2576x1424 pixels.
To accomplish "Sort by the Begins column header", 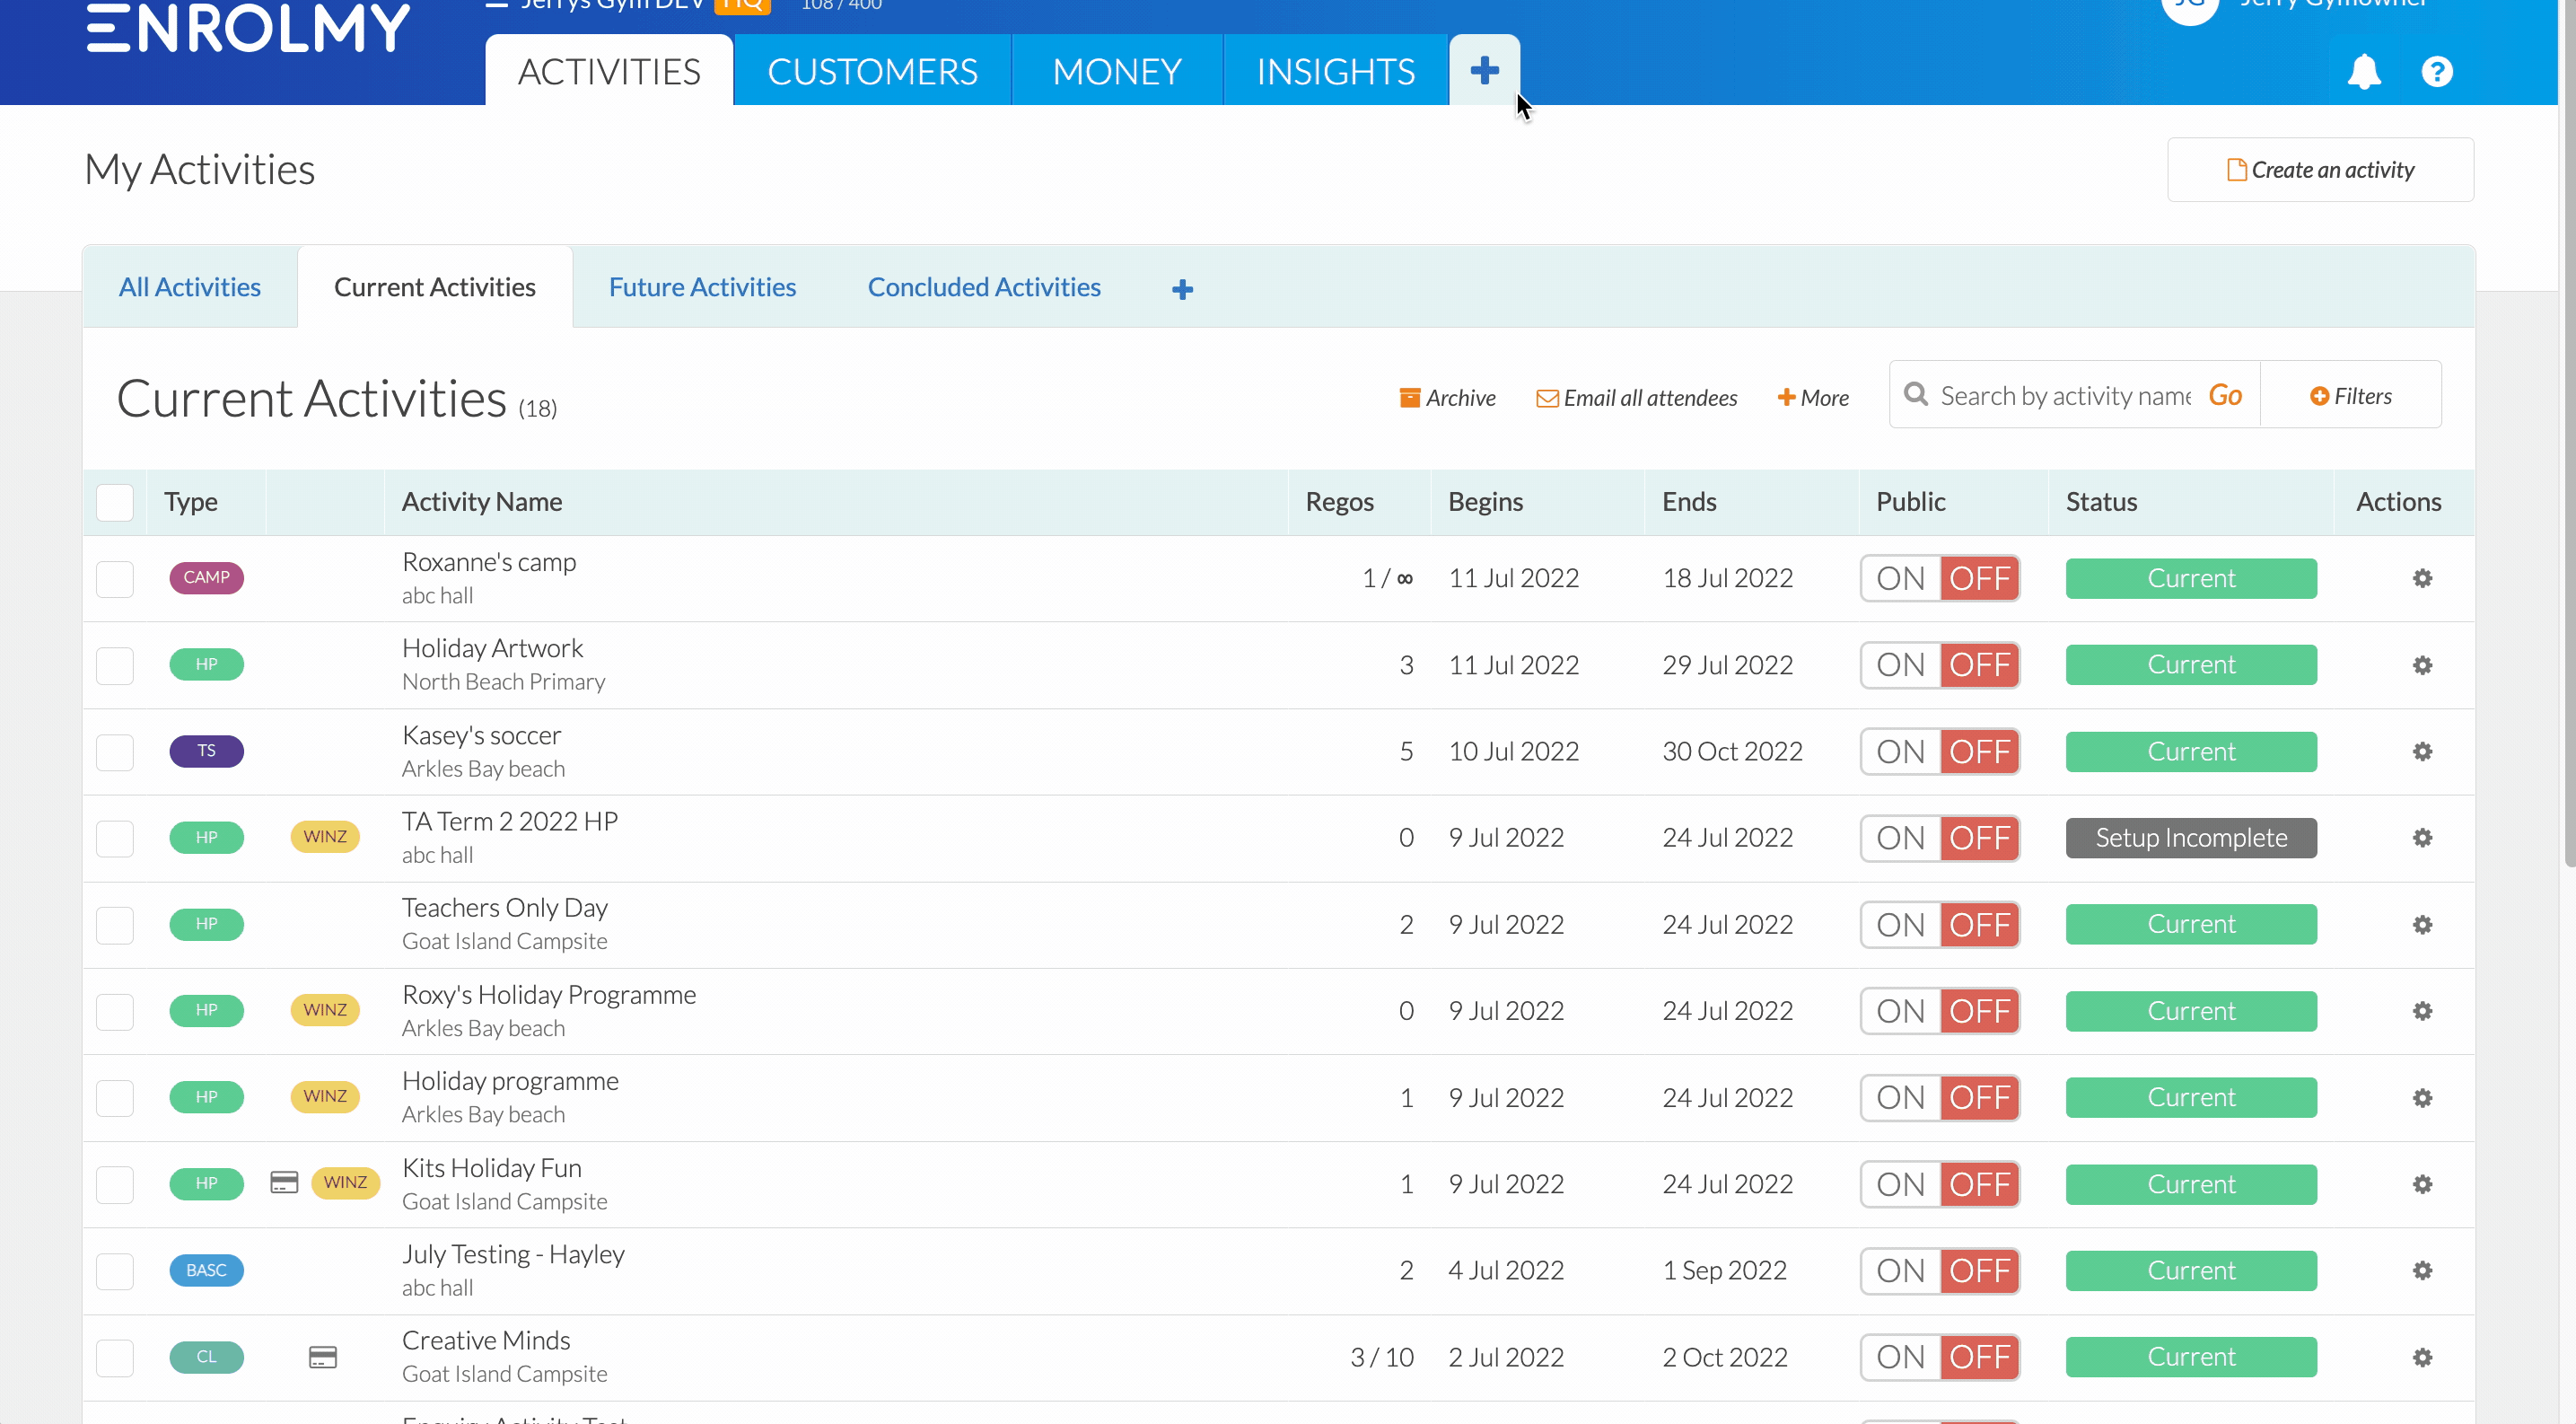I will (1485, 502).
